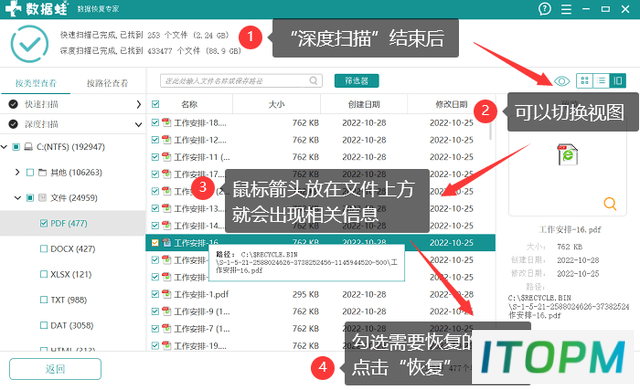Image resolution: width=640 pixels, height=390 pixels.
Task: Check the TXT (988) checkbox
Action: click(44, 300)
